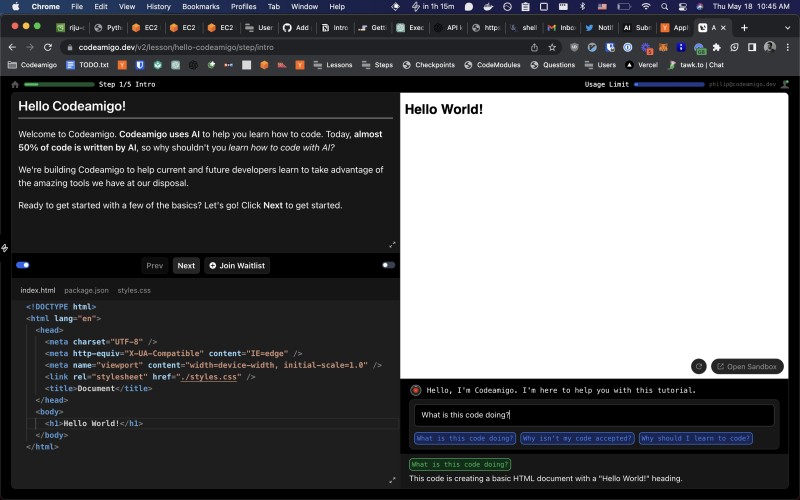The height and width of the screenshot is (500, 800).
Task: Click Join Waitlist button
Action: point(237,265)
